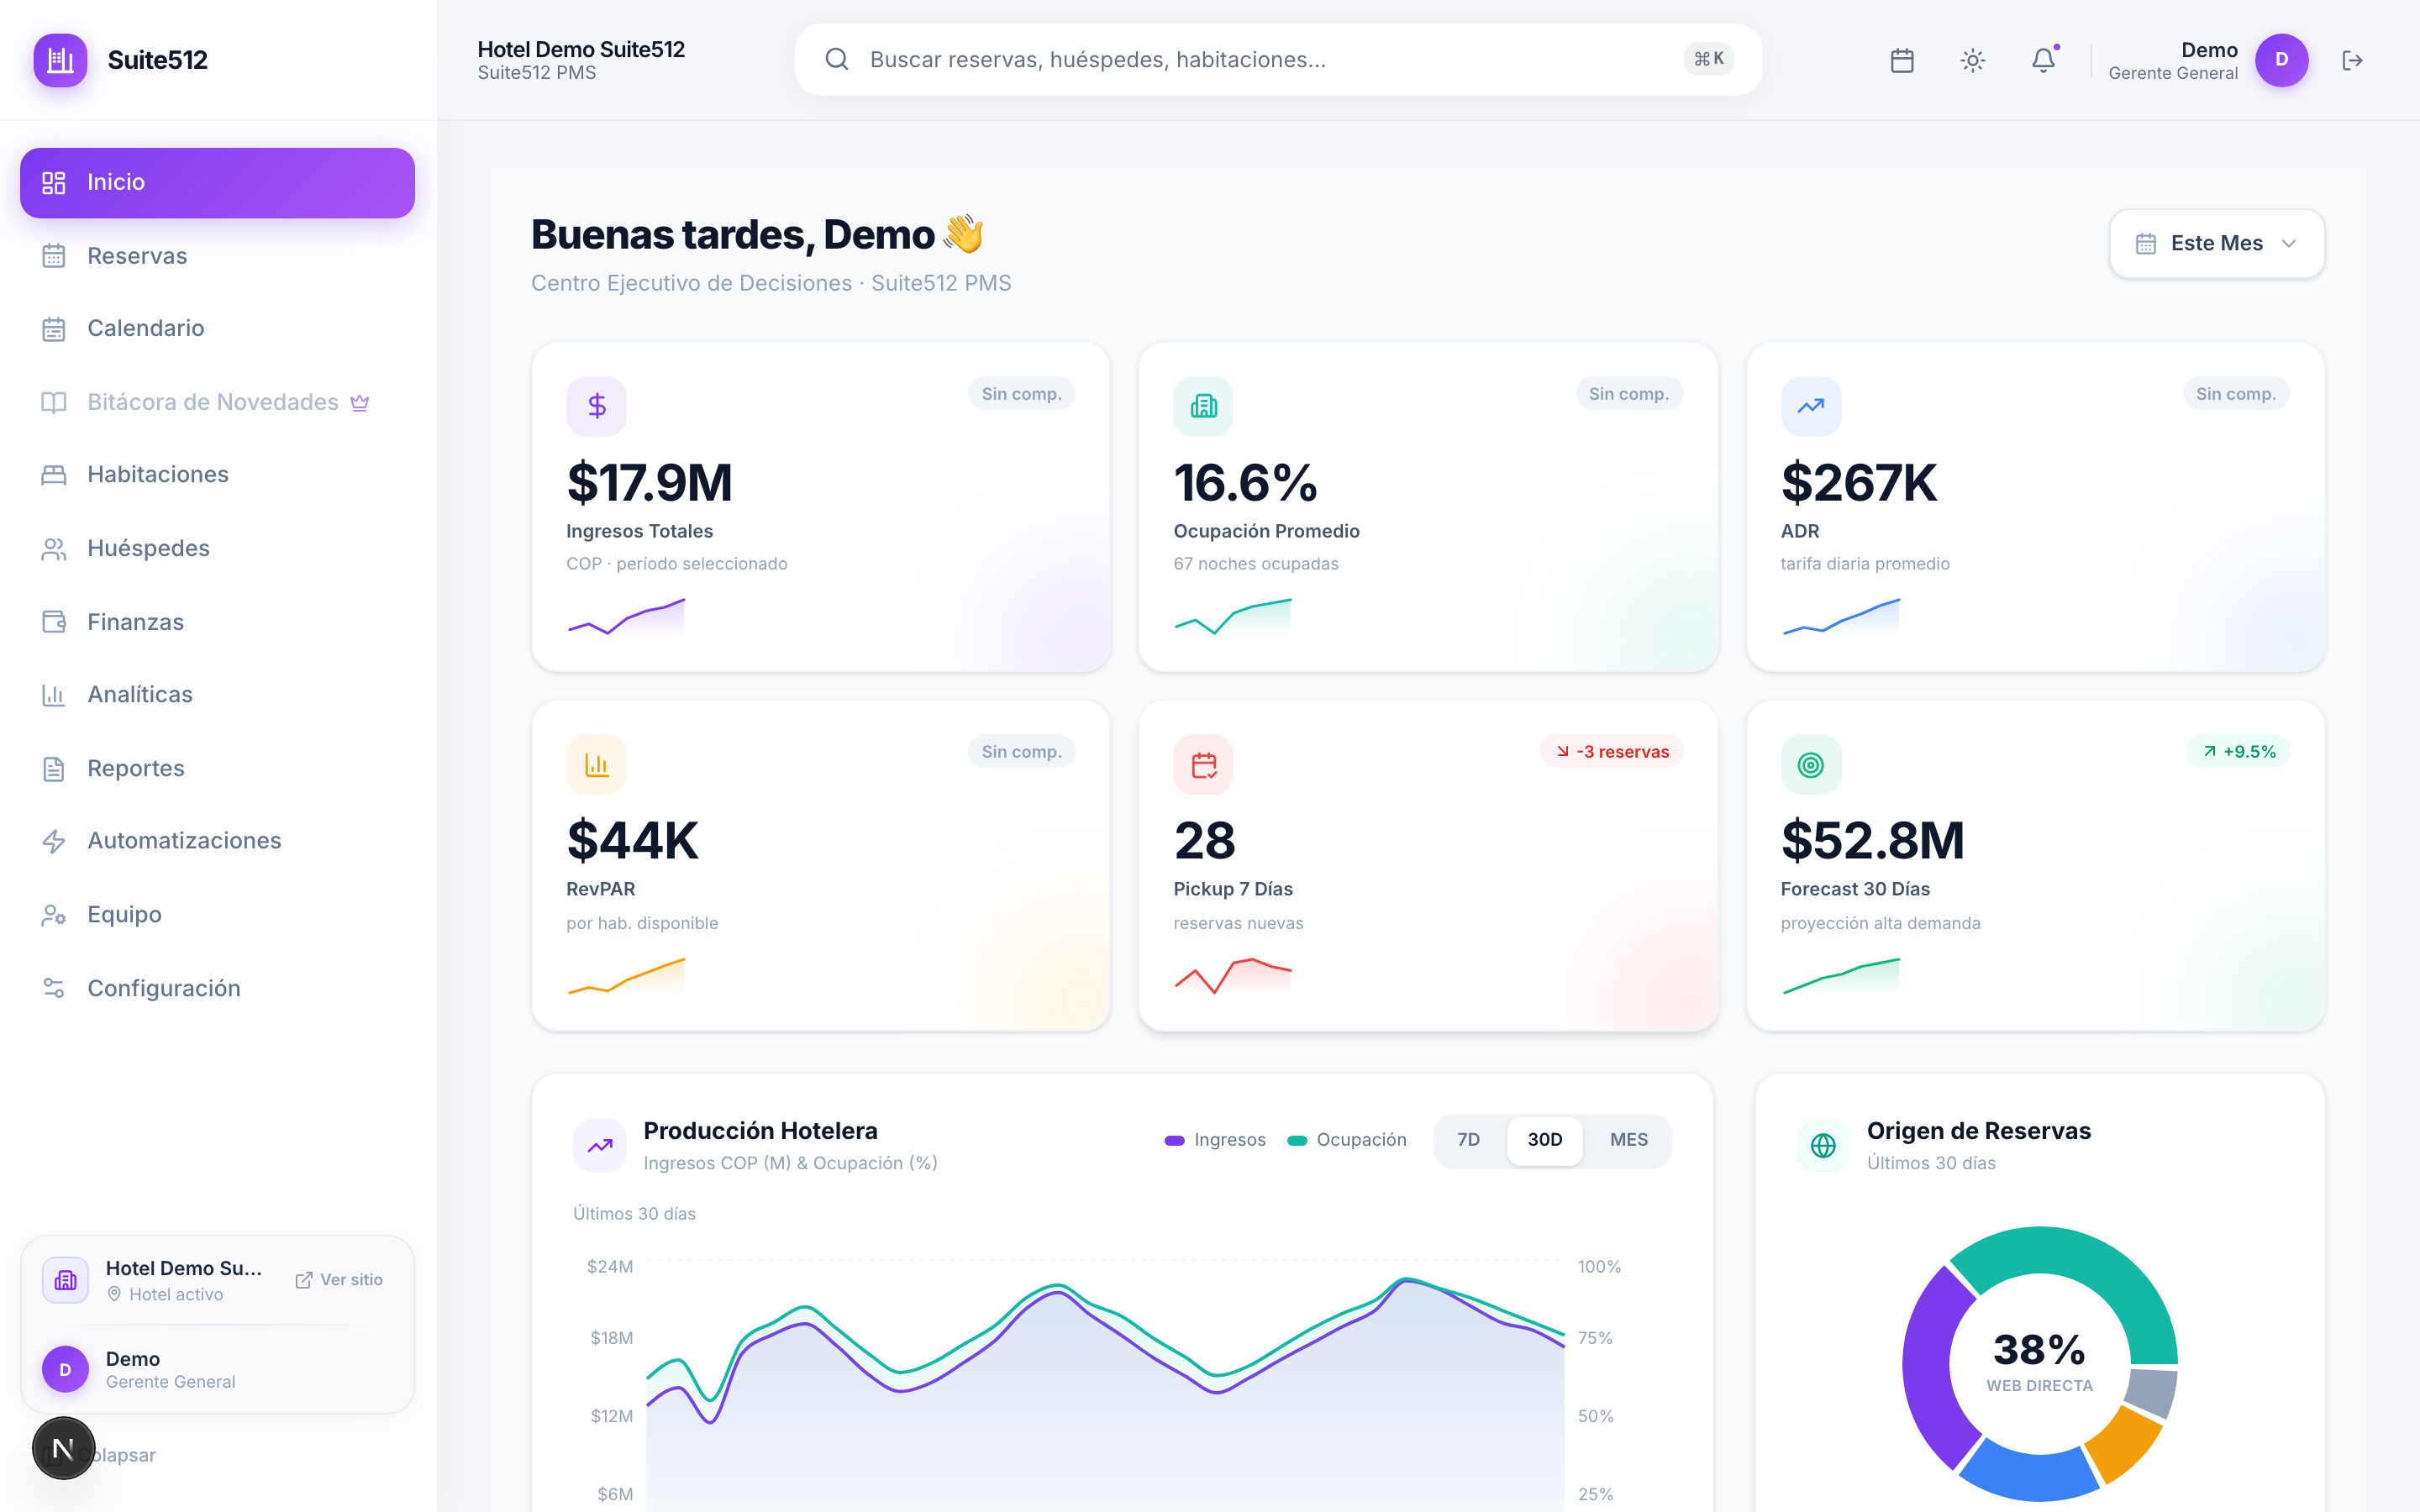2420x1512 pixels.
Task: Click the Producción Hotelera trend icon
Action: pyautogui.click(x=600, y=1145)
